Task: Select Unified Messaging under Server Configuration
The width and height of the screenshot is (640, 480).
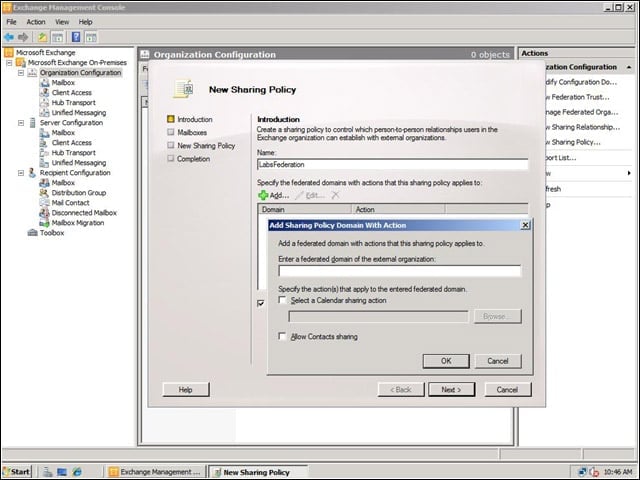Action: click(79, 162)
